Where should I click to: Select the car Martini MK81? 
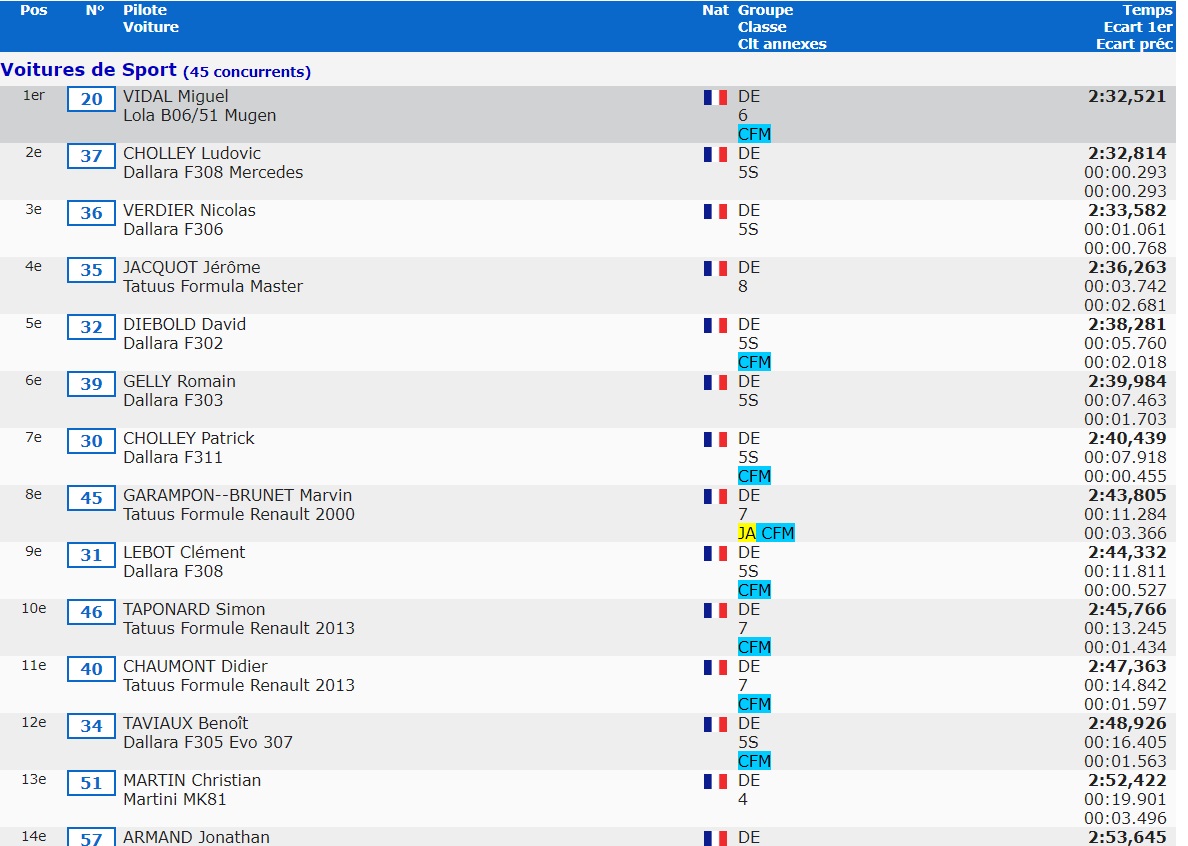(174, 799)
